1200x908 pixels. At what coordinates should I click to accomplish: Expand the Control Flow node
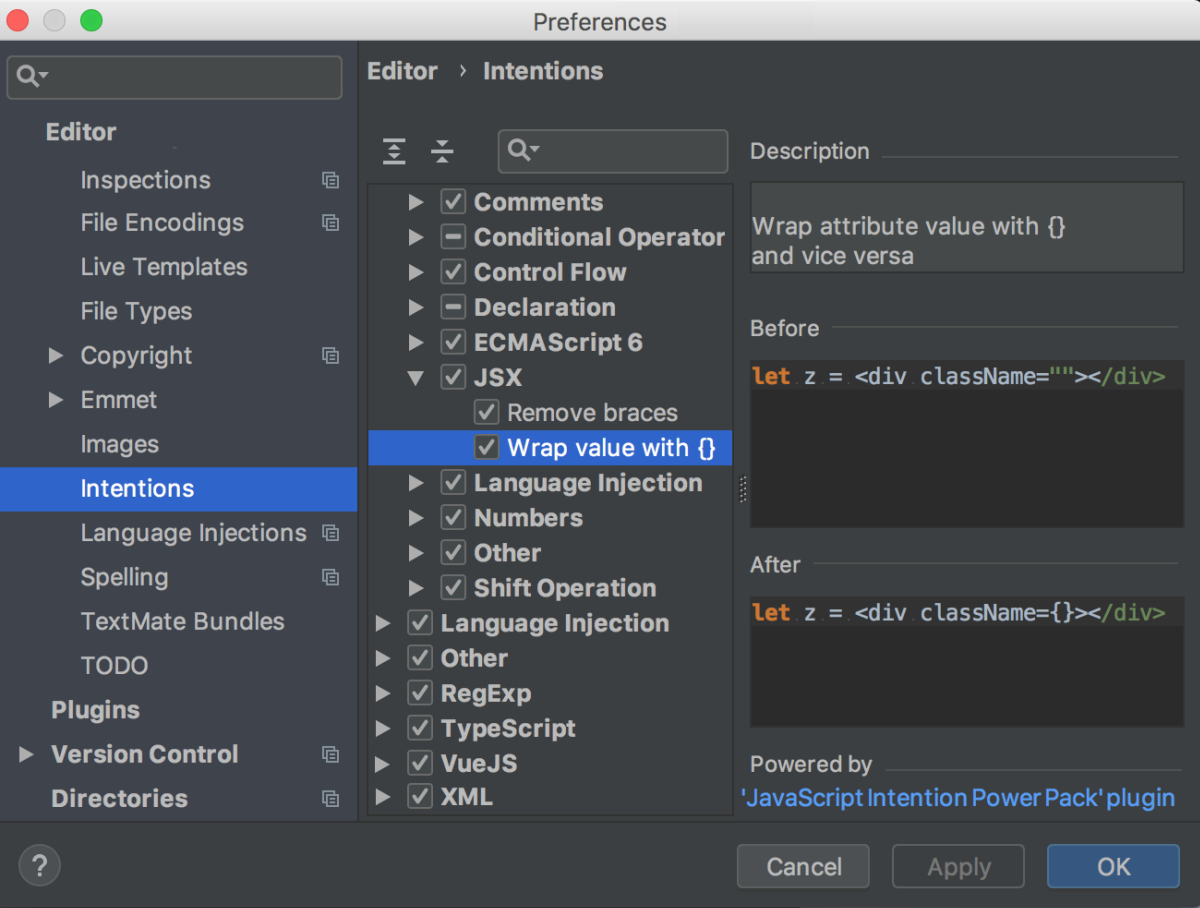416,272
